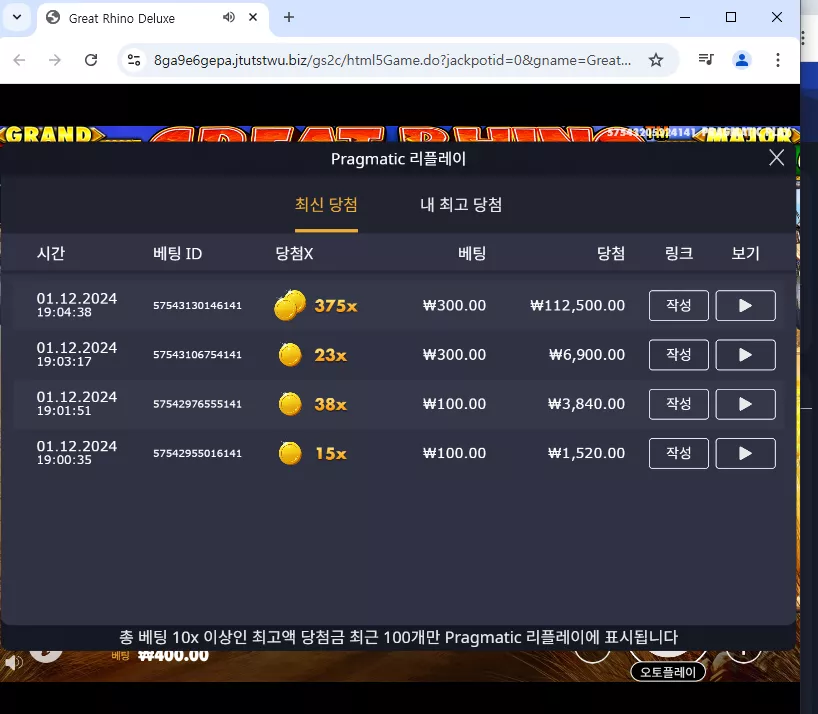Click the browser back arrow

pyautogui.click(x=19, y=60)
